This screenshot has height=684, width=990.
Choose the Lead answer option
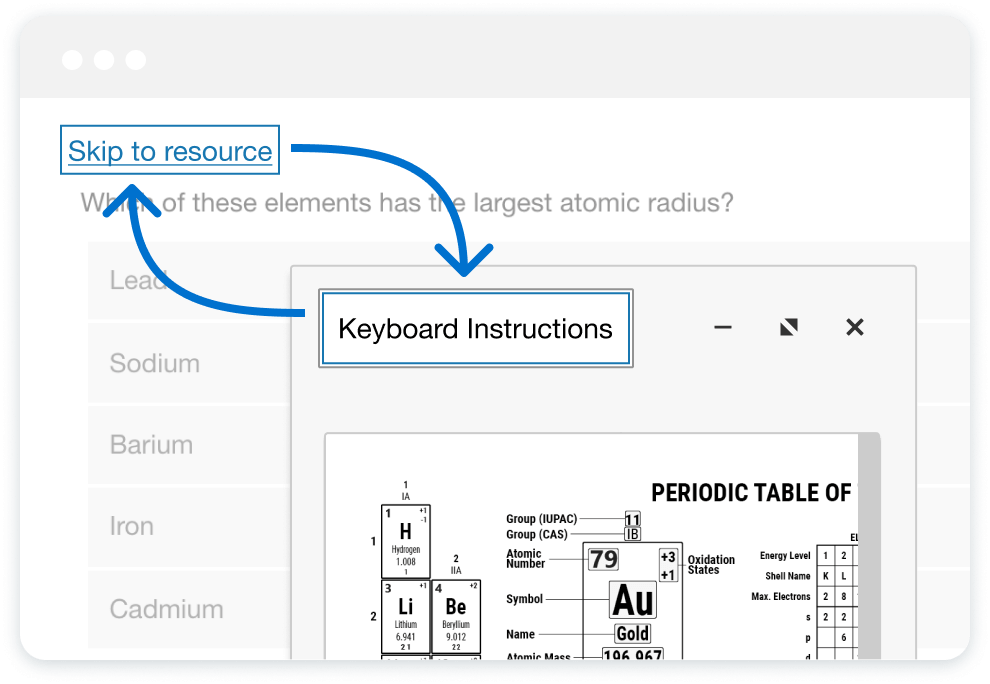tap(189, 280)
